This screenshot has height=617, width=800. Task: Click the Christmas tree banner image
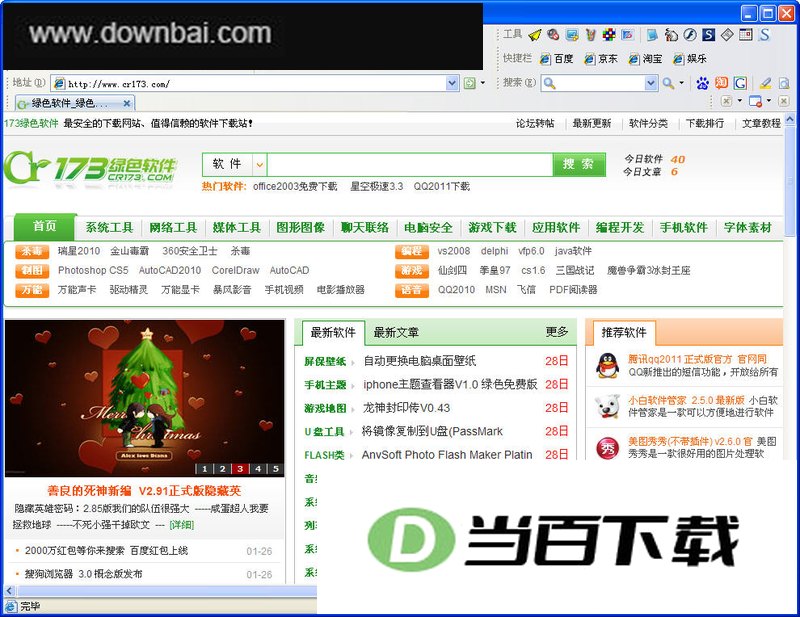pos(144,398)
